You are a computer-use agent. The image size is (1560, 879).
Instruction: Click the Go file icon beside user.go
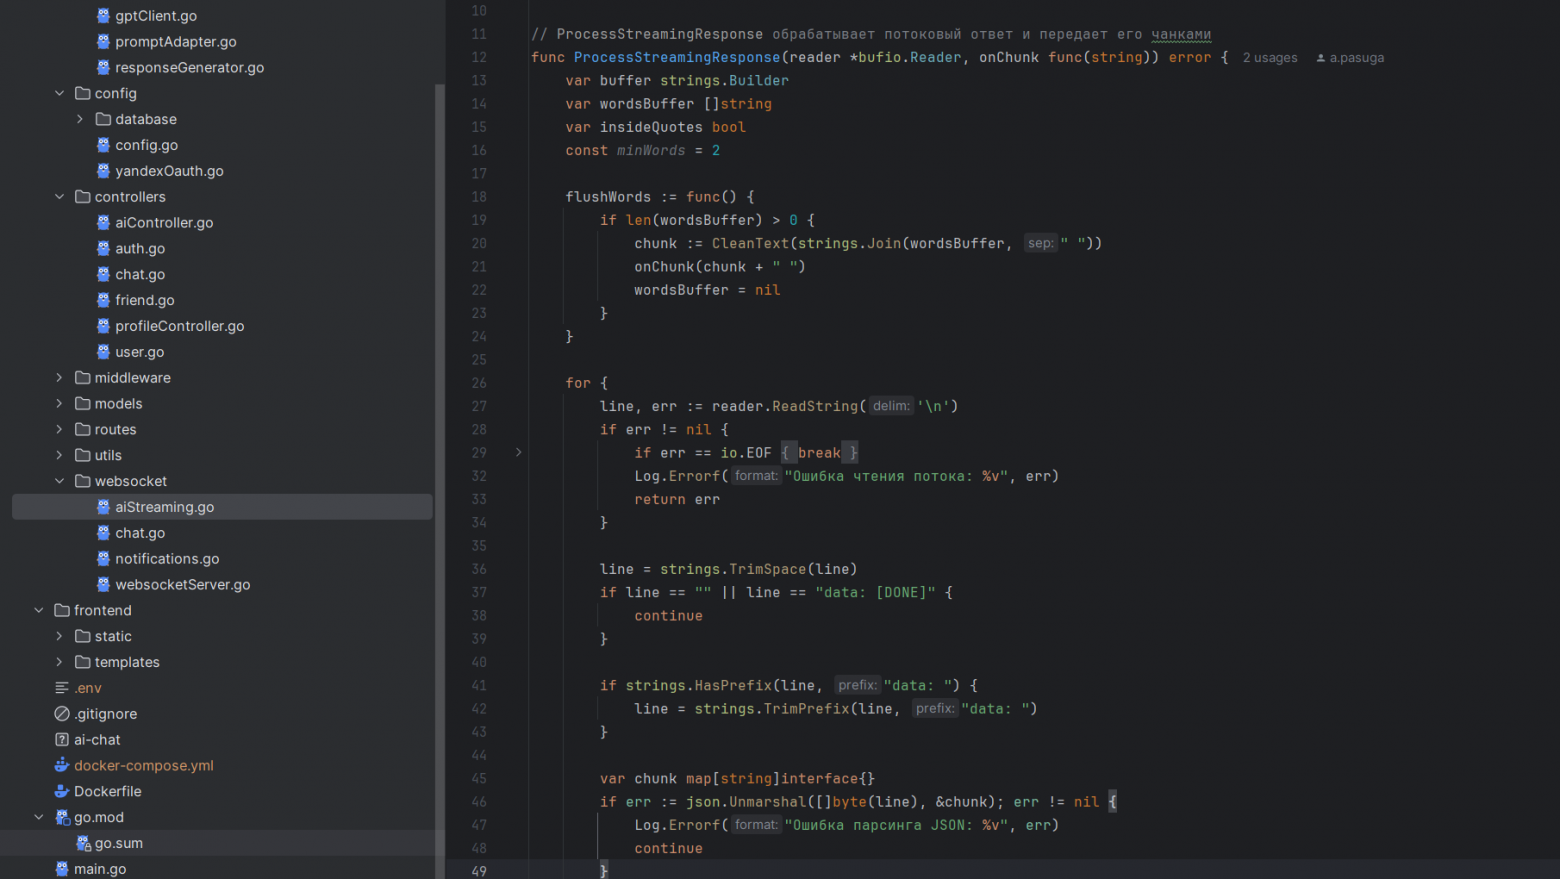coord(103,352)
